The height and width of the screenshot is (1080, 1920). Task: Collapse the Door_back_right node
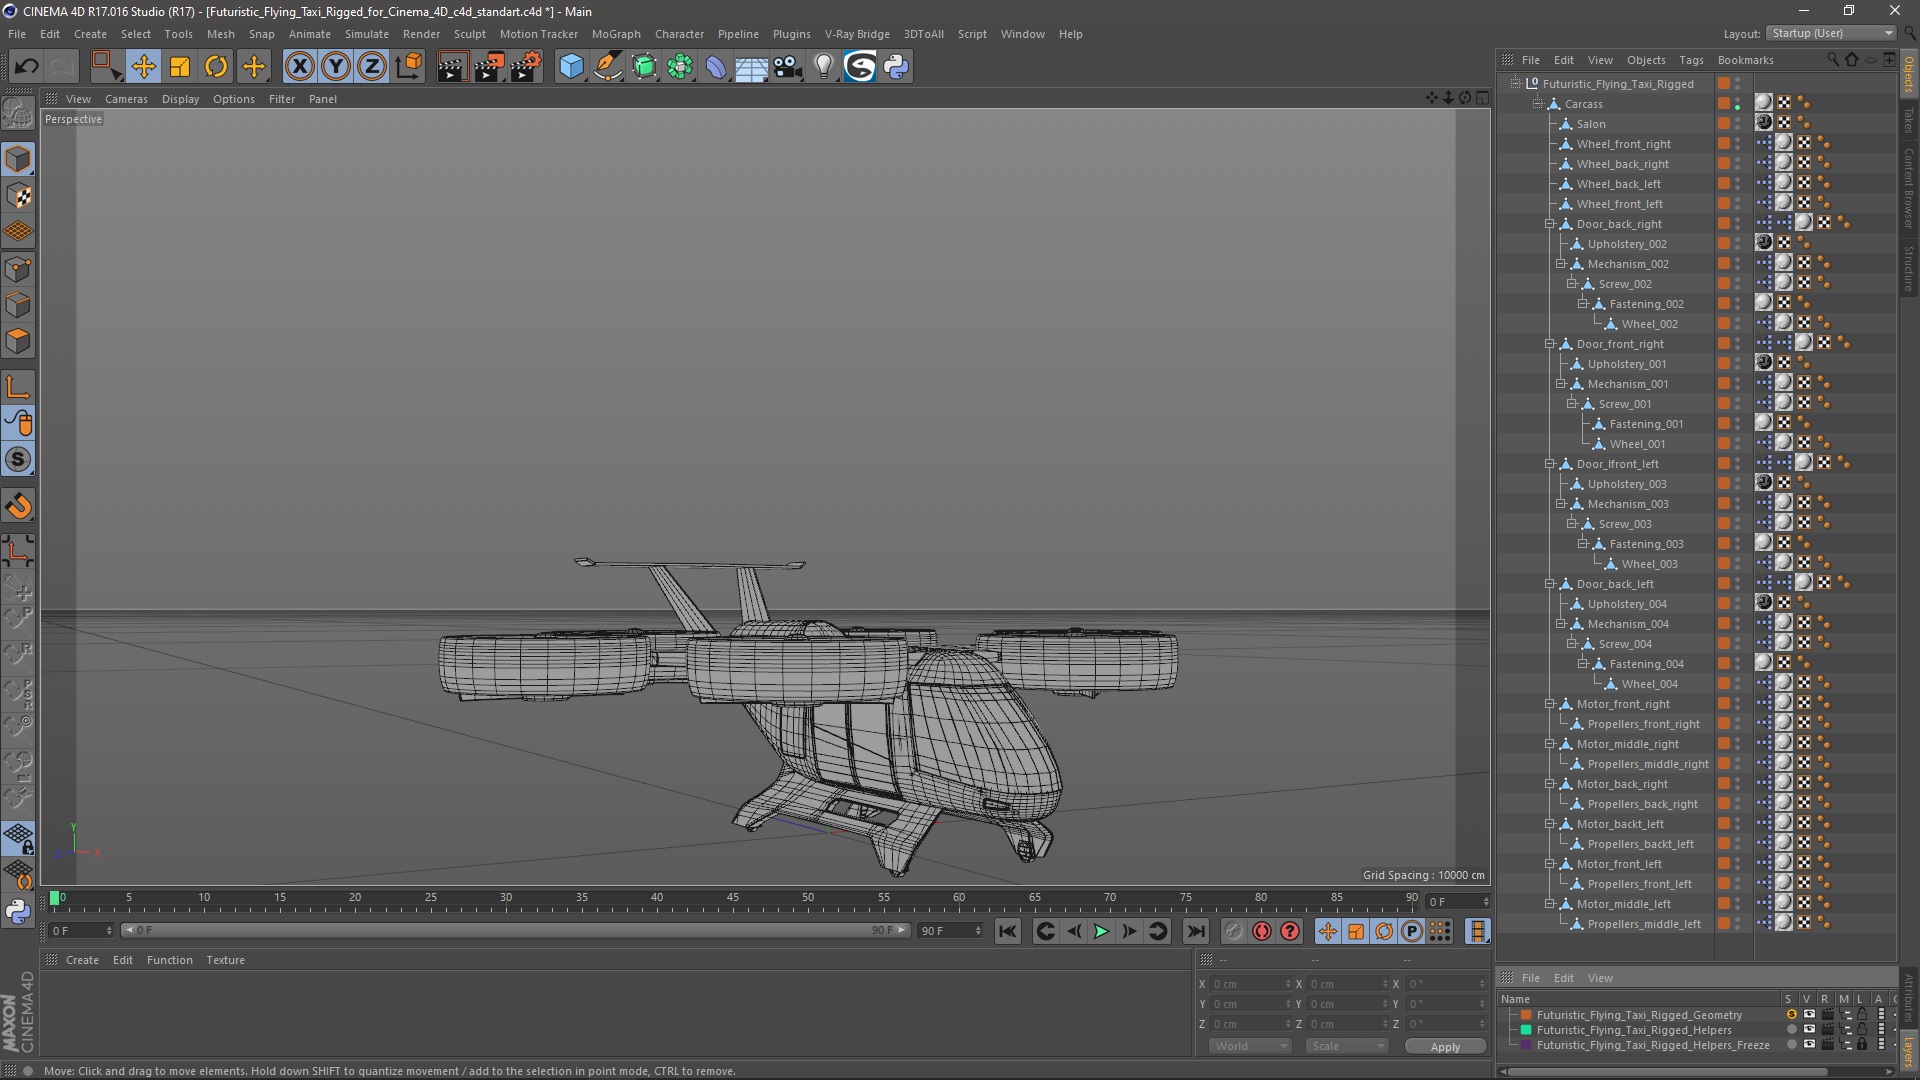coord(1550,224)
